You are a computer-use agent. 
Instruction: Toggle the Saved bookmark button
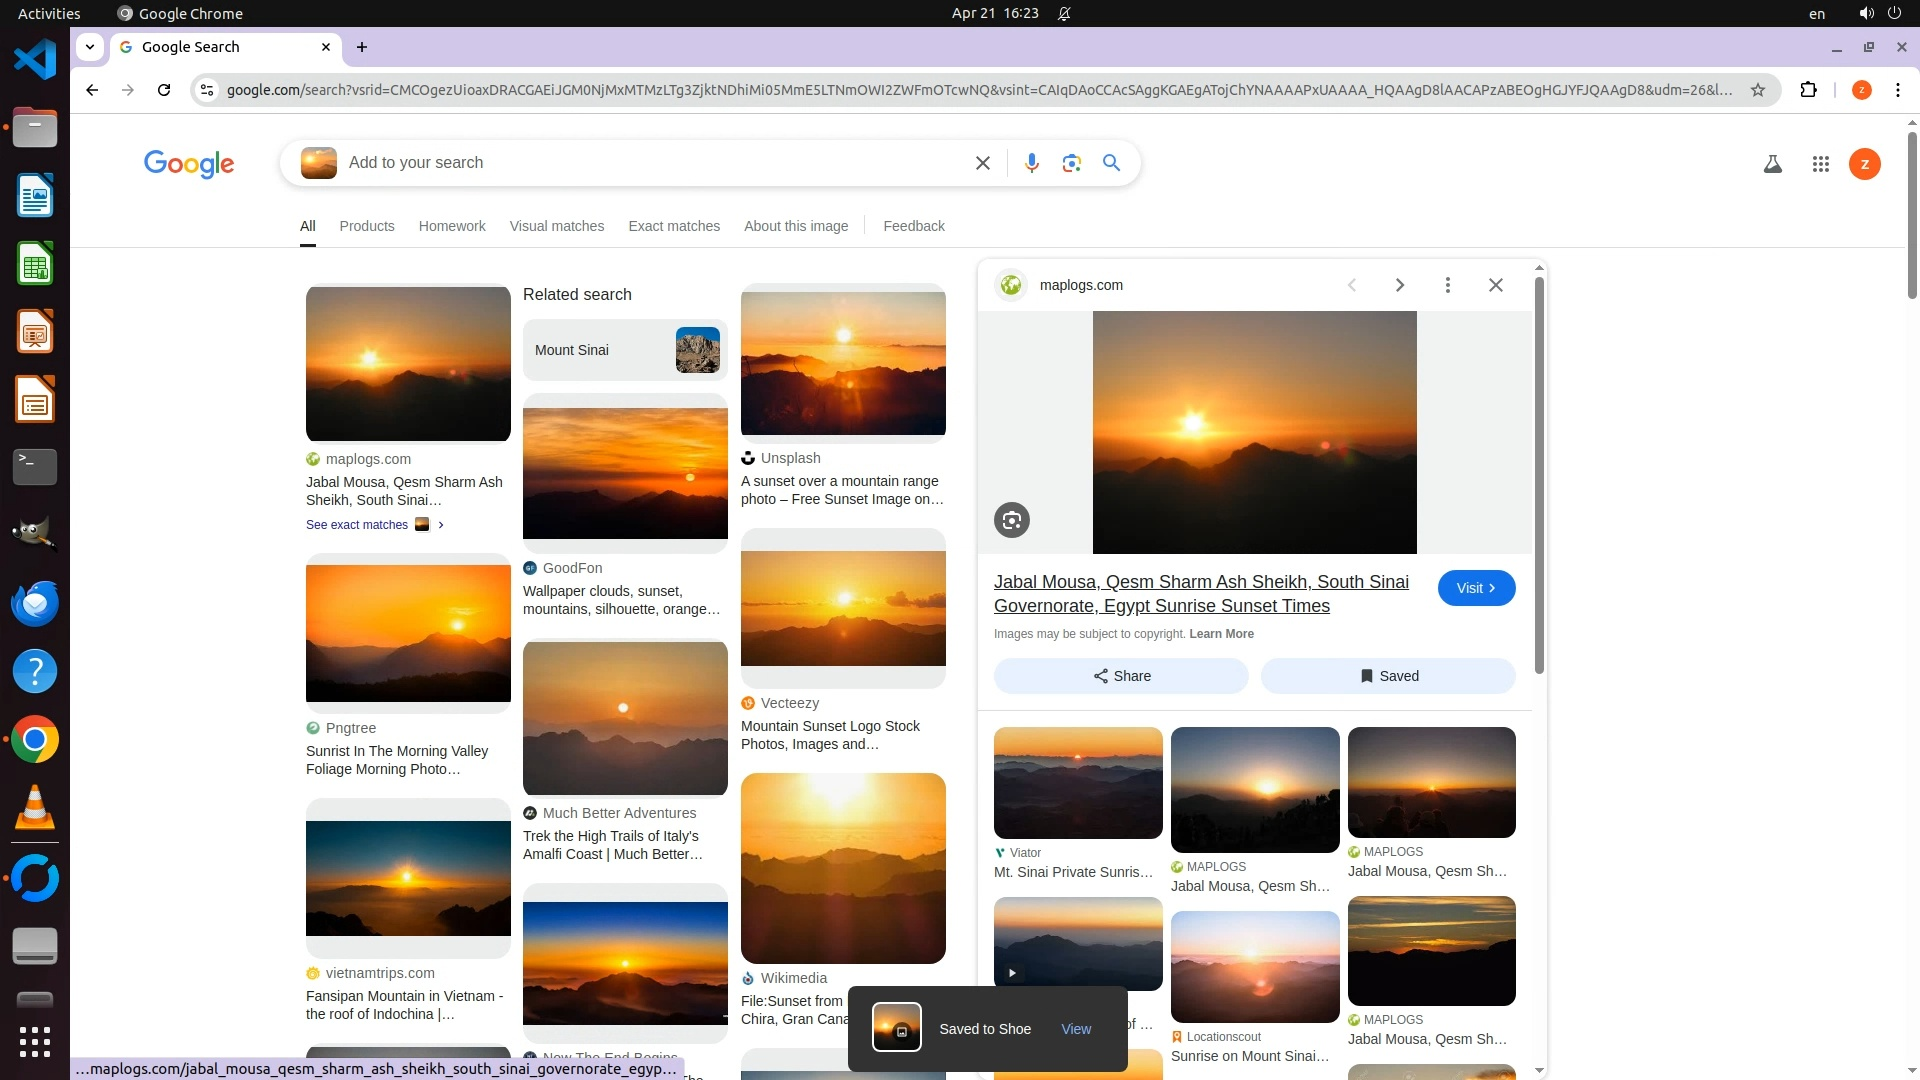click(x=1387, y=676)
